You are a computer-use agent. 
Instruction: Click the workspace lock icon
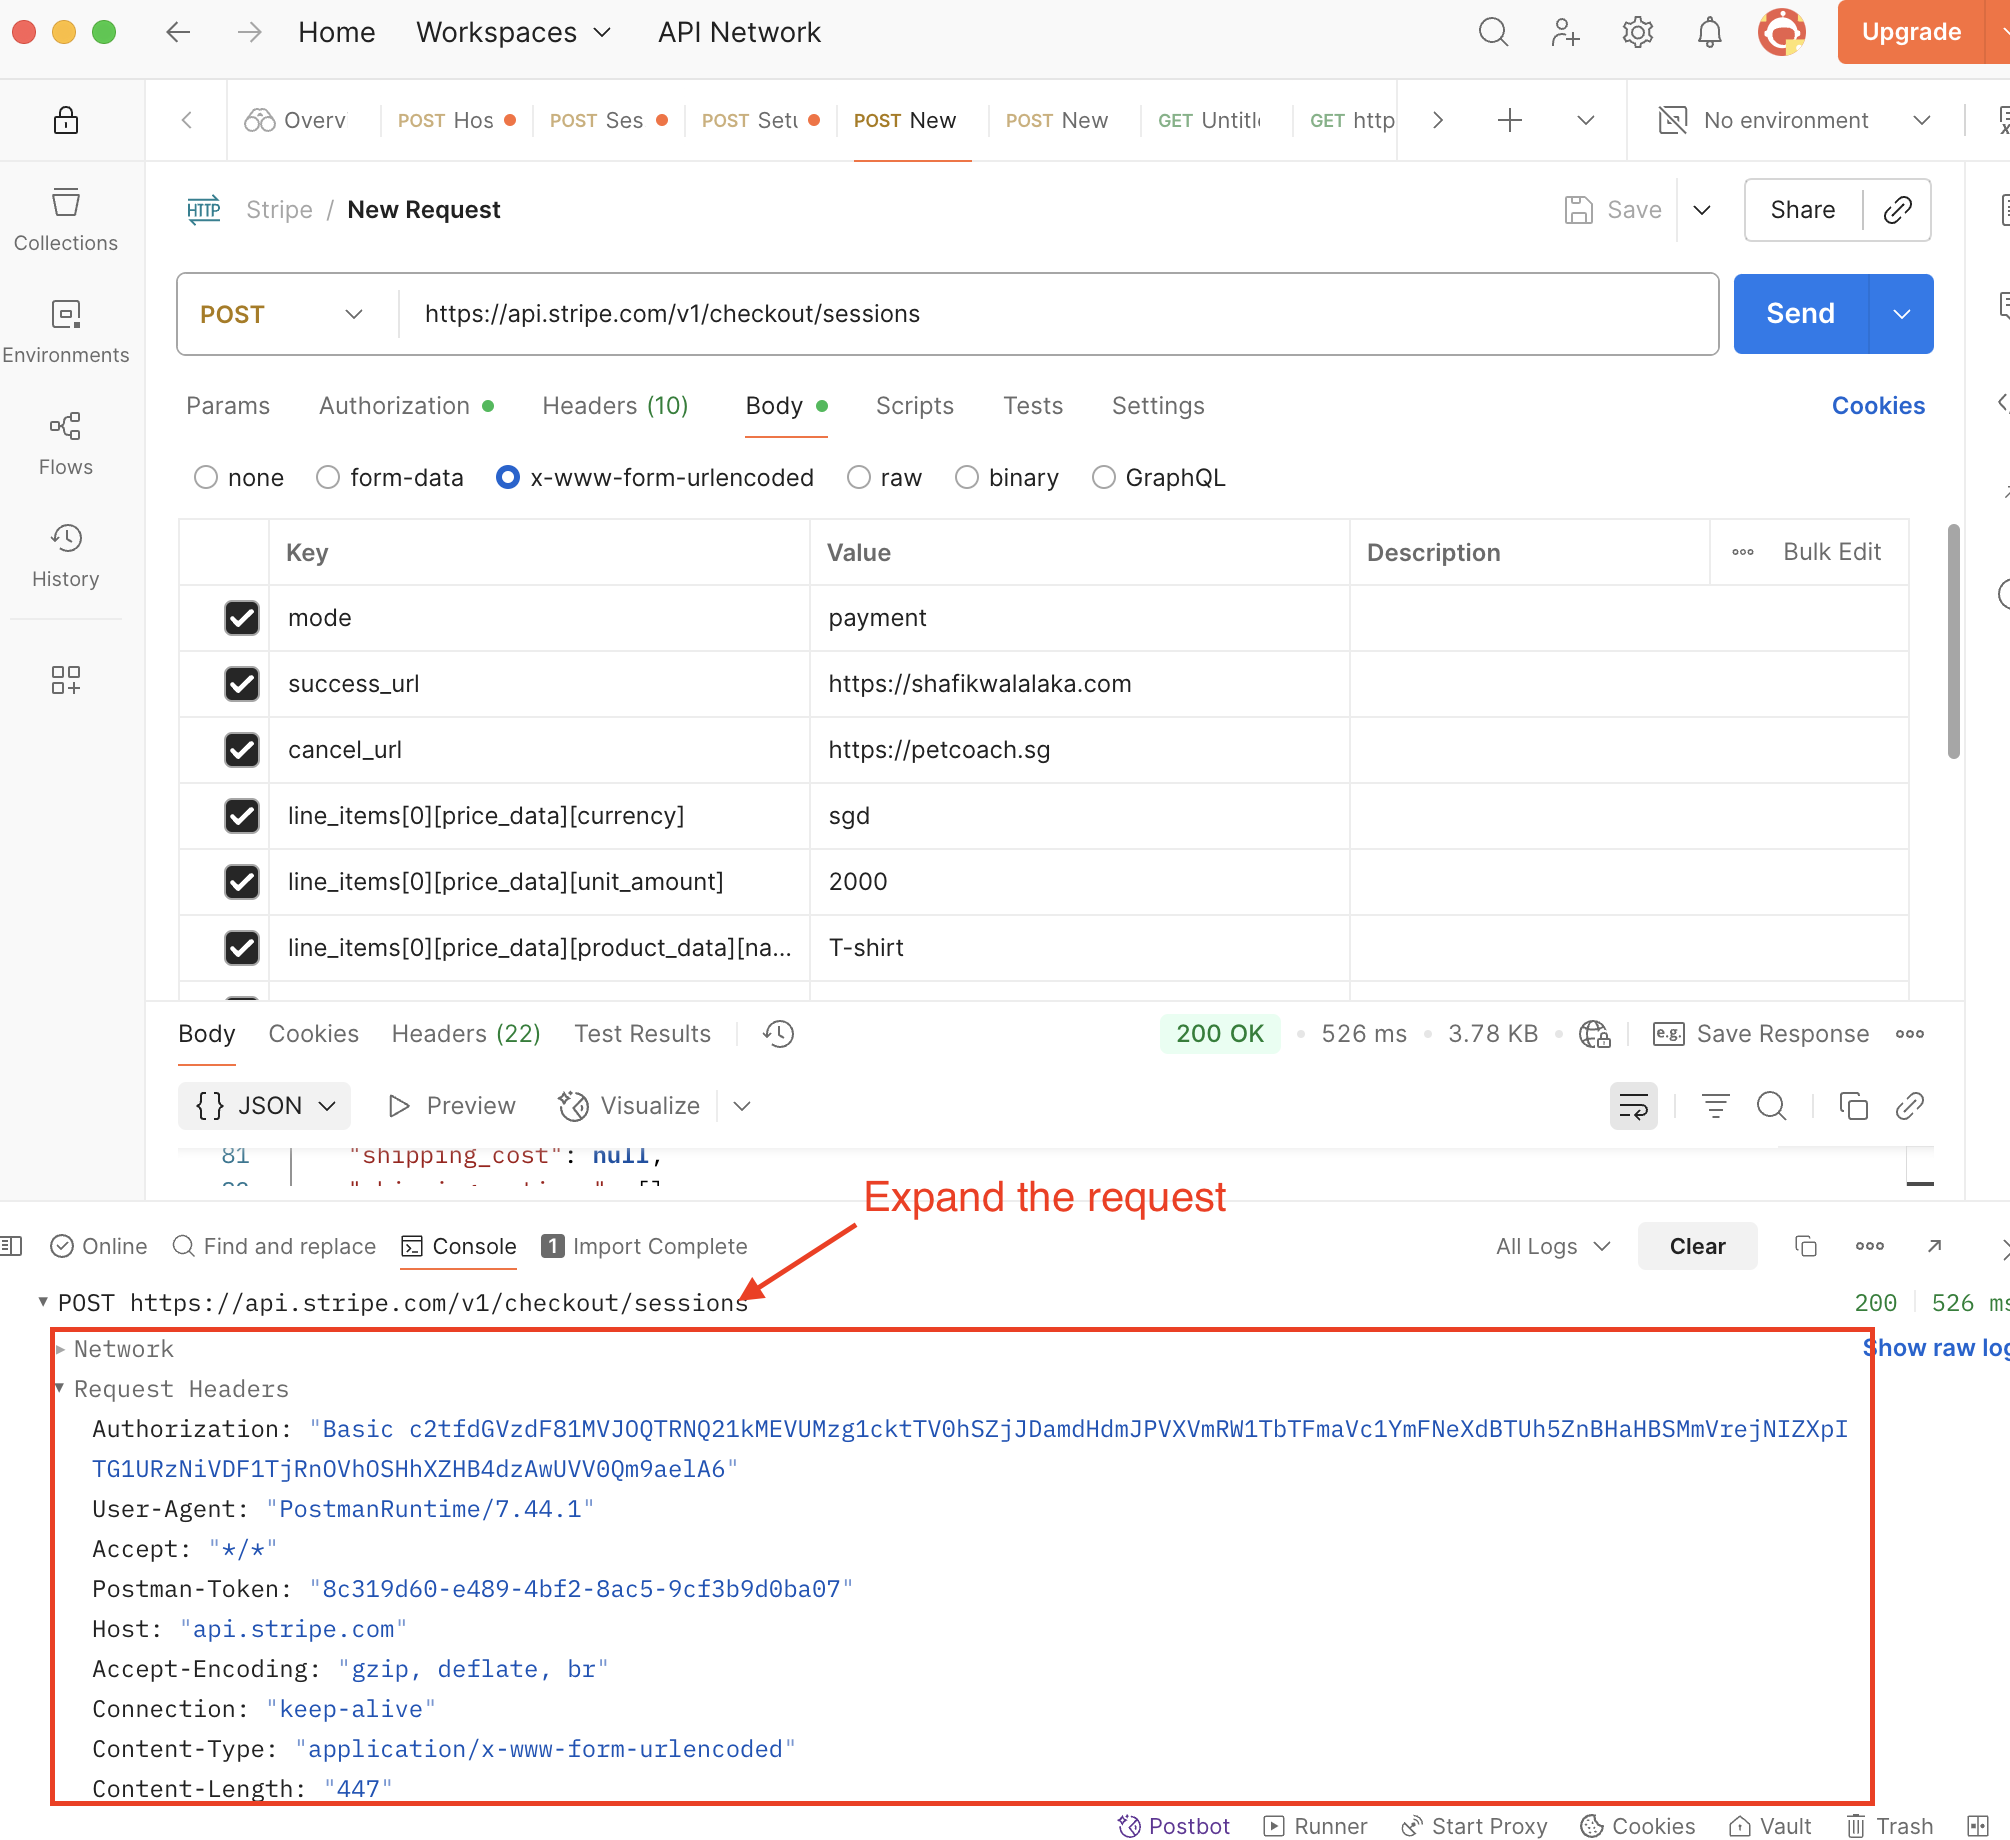pyautogui.click(x=66, y=120)
